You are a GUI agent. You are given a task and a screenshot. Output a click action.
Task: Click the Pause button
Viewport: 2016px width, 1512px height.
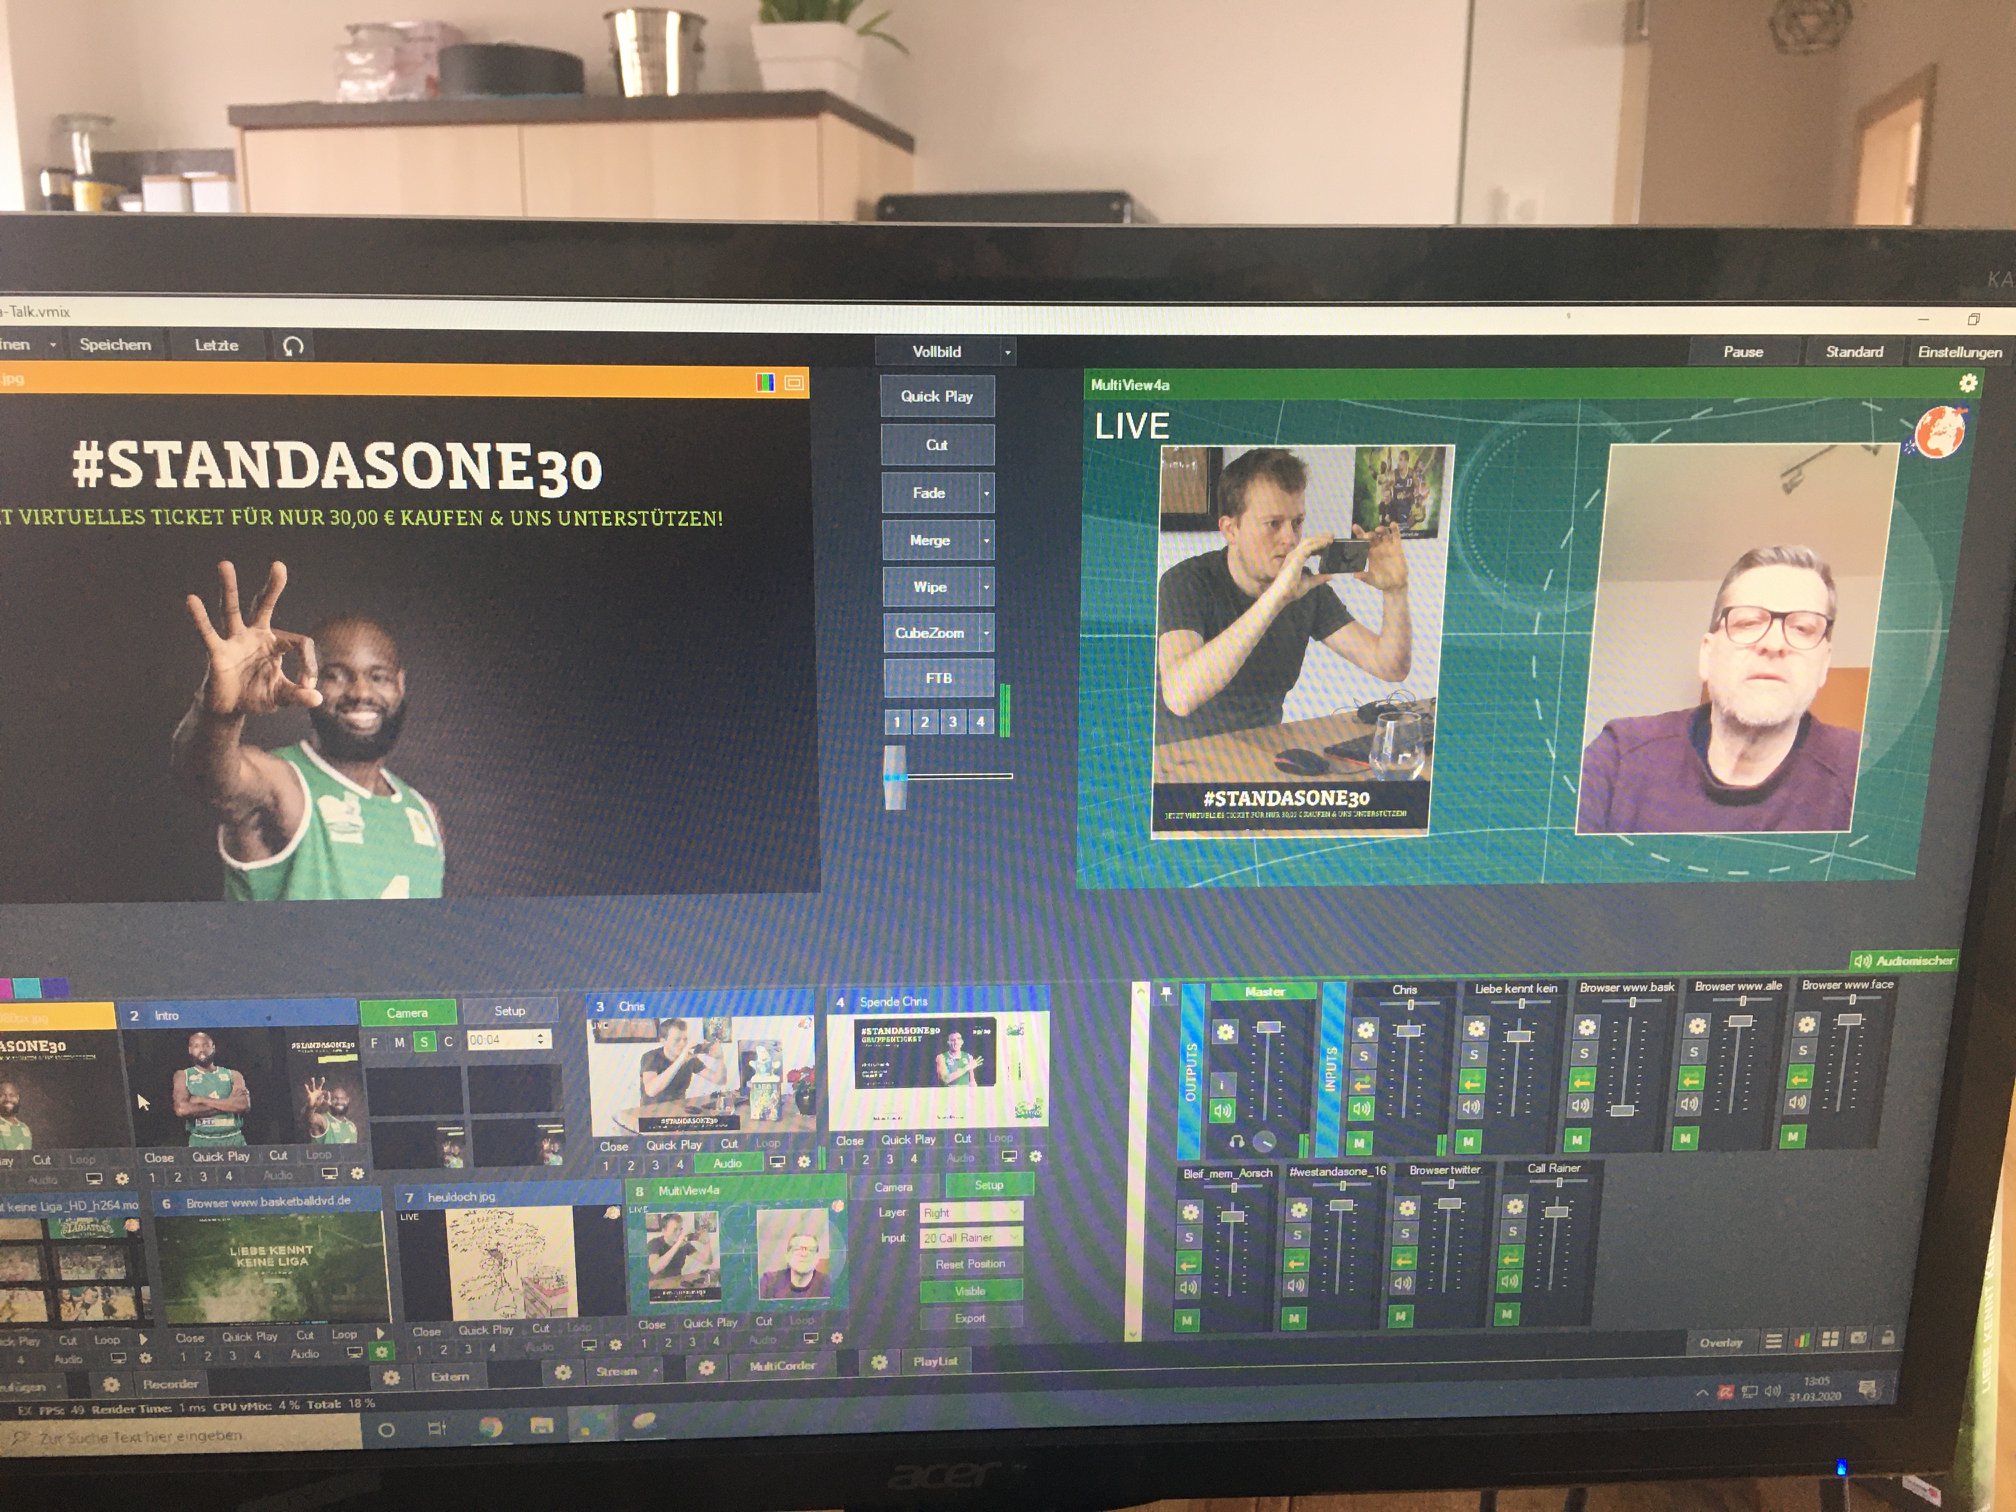[1743, 352]
